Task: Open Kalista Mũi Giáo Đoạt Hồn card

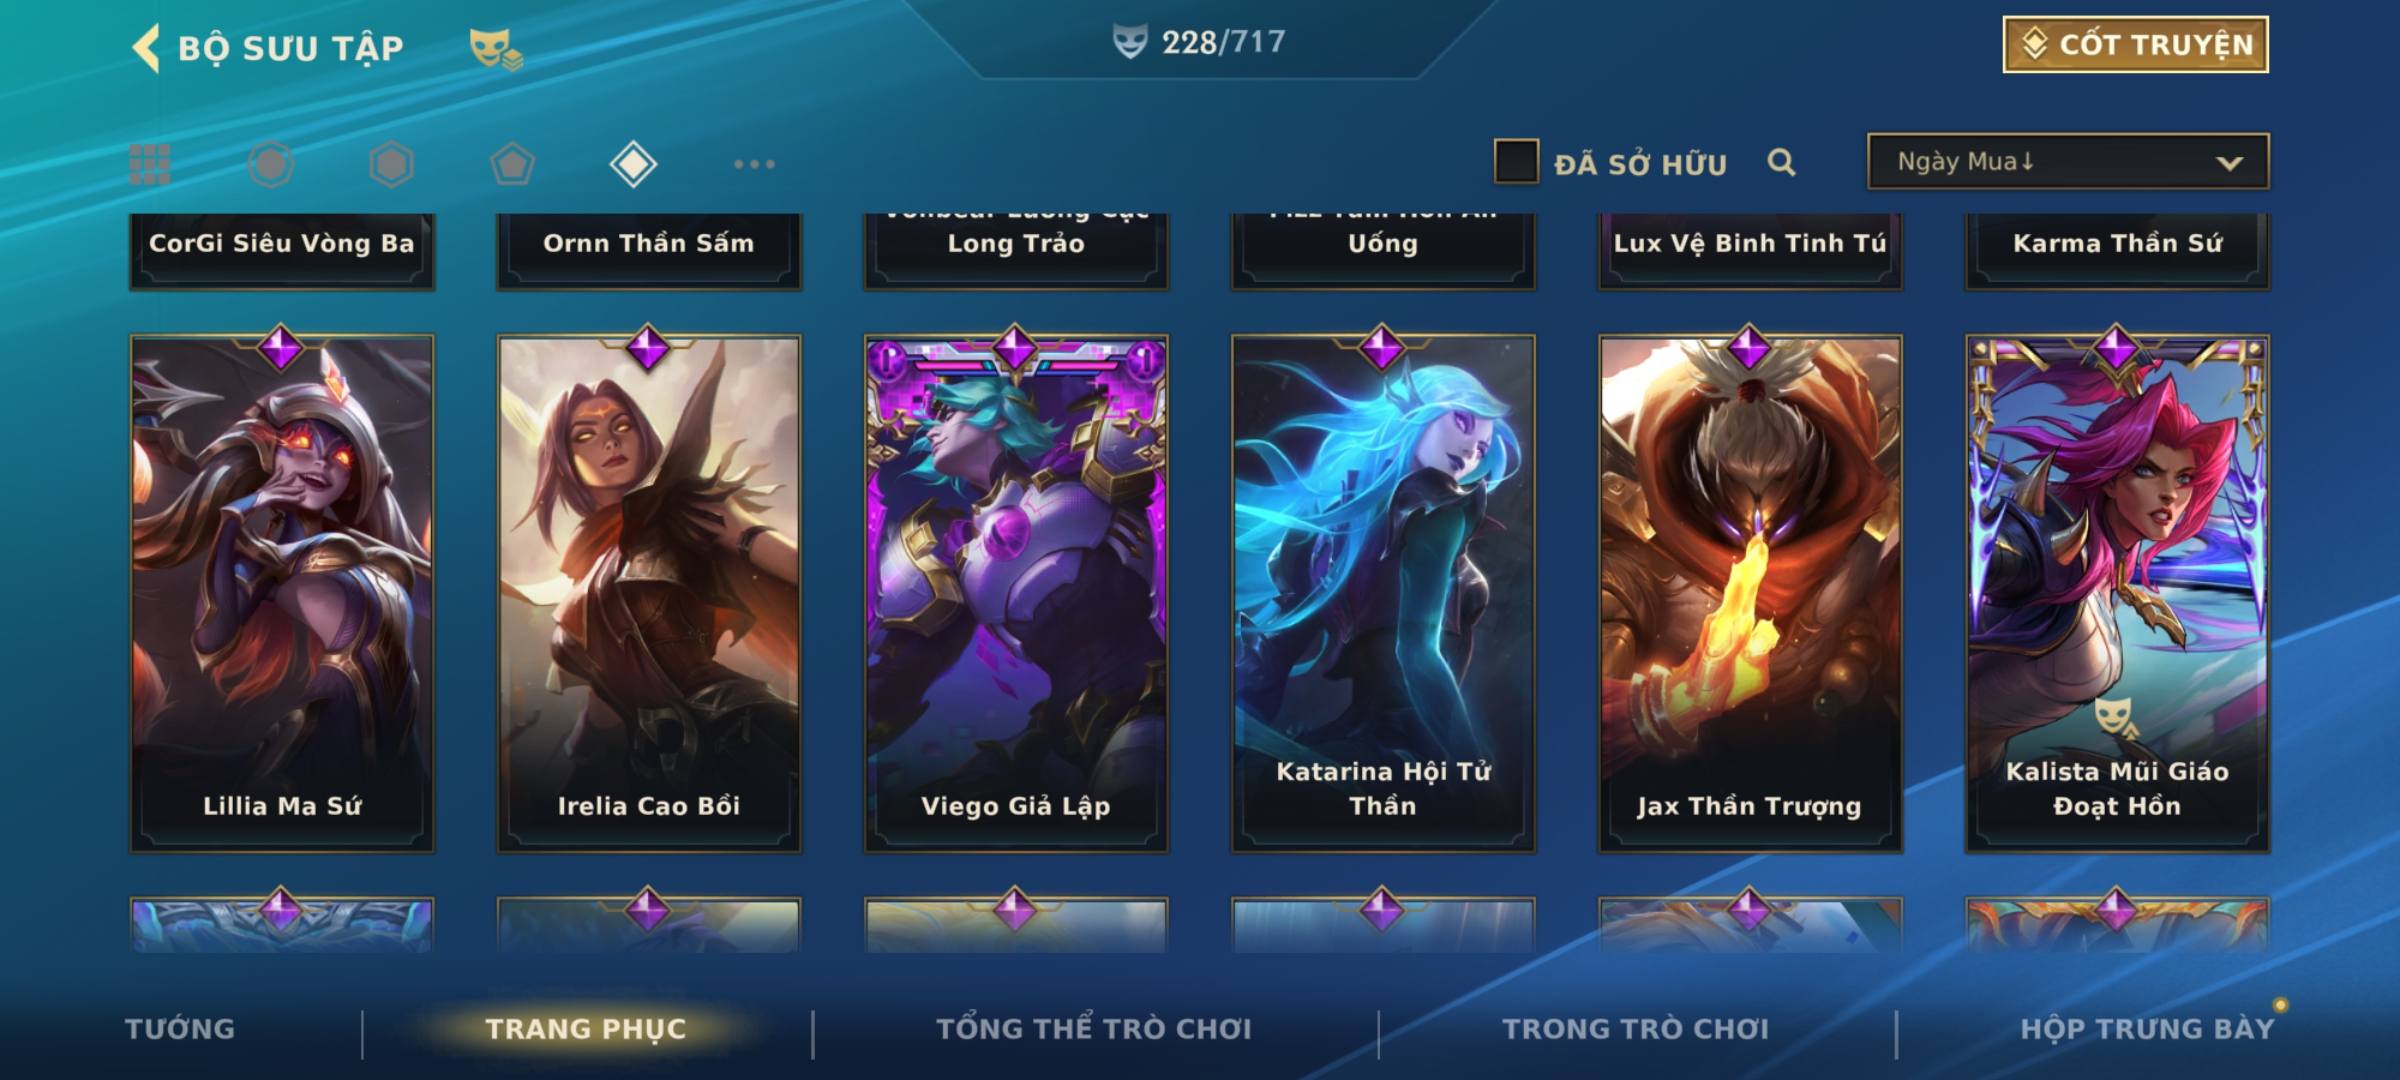Action: [x=2117, y=593]
